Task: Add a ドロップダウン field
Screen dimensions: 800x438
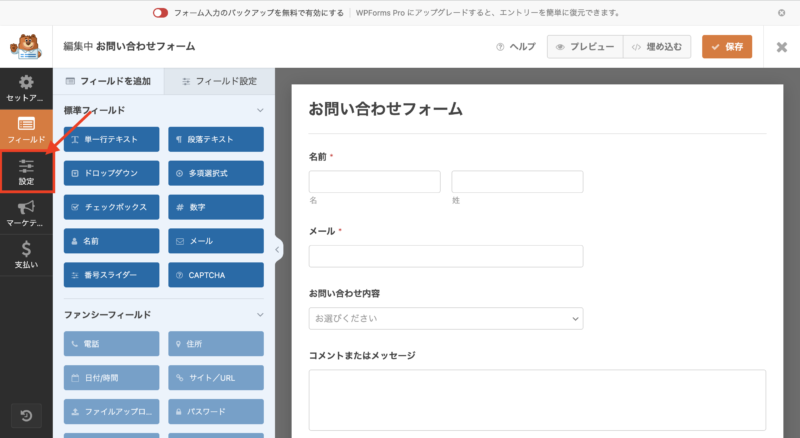Action: coord(111,173)
